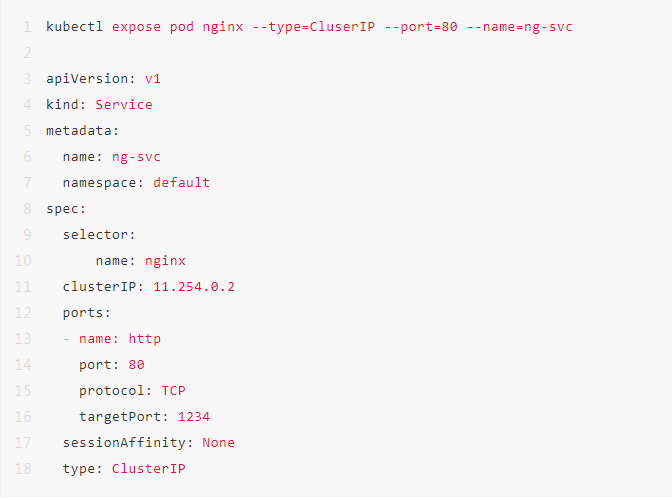Click the clusterIP address 11.254.0.2

194,287
